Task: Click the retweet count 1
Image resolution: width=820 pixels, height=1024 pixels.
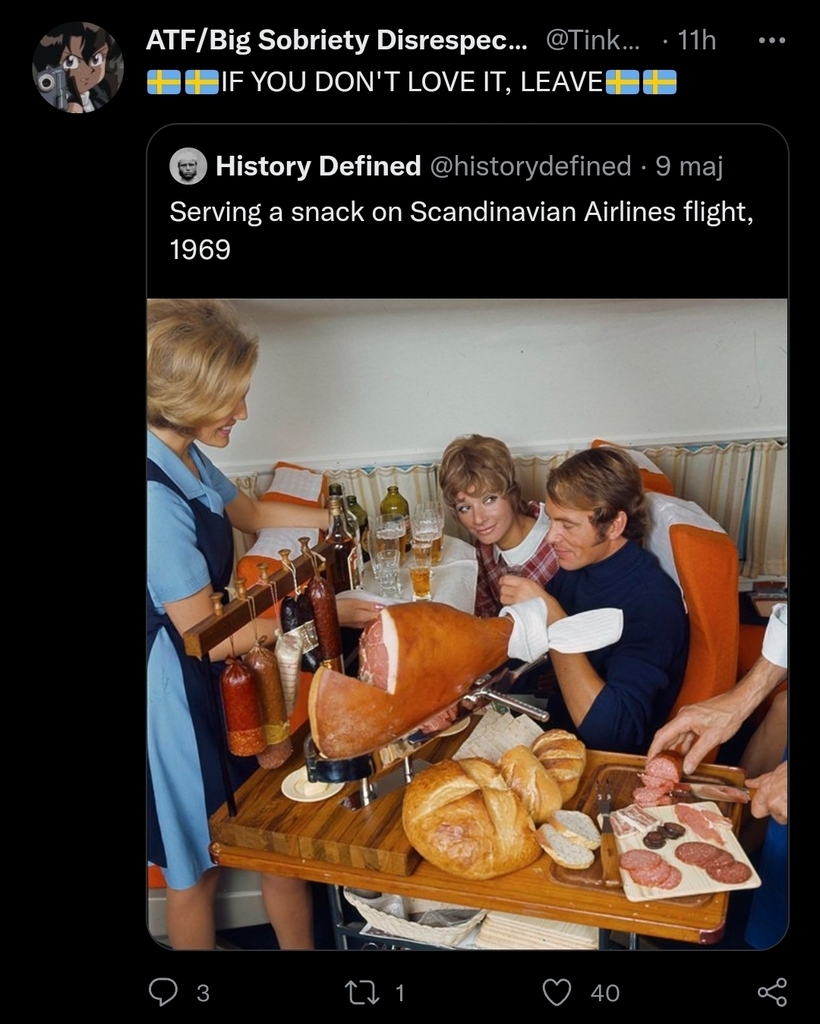Action: pos(399,992)
